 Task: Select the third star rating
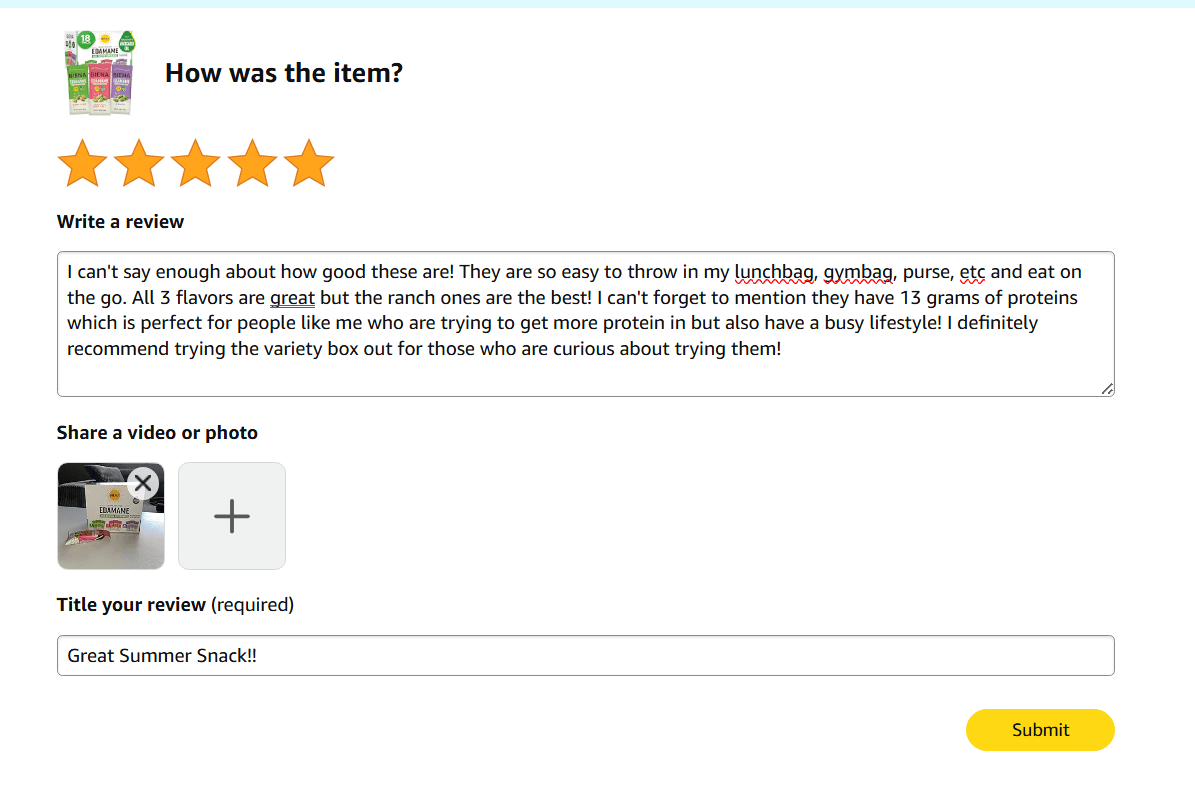(x=195, y=164)
